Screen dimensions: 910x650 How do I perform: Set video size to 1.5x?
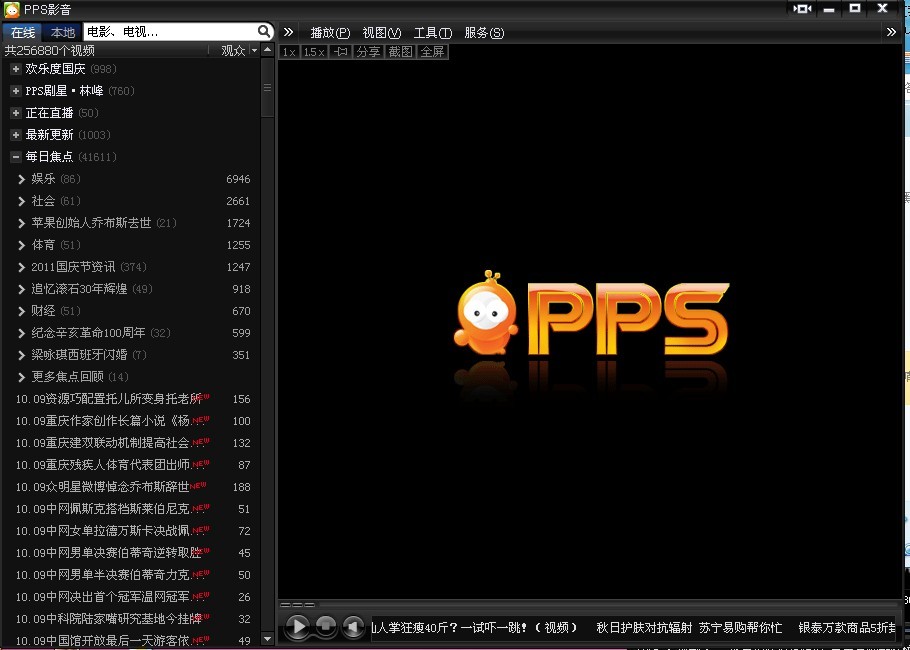point(314,51)
